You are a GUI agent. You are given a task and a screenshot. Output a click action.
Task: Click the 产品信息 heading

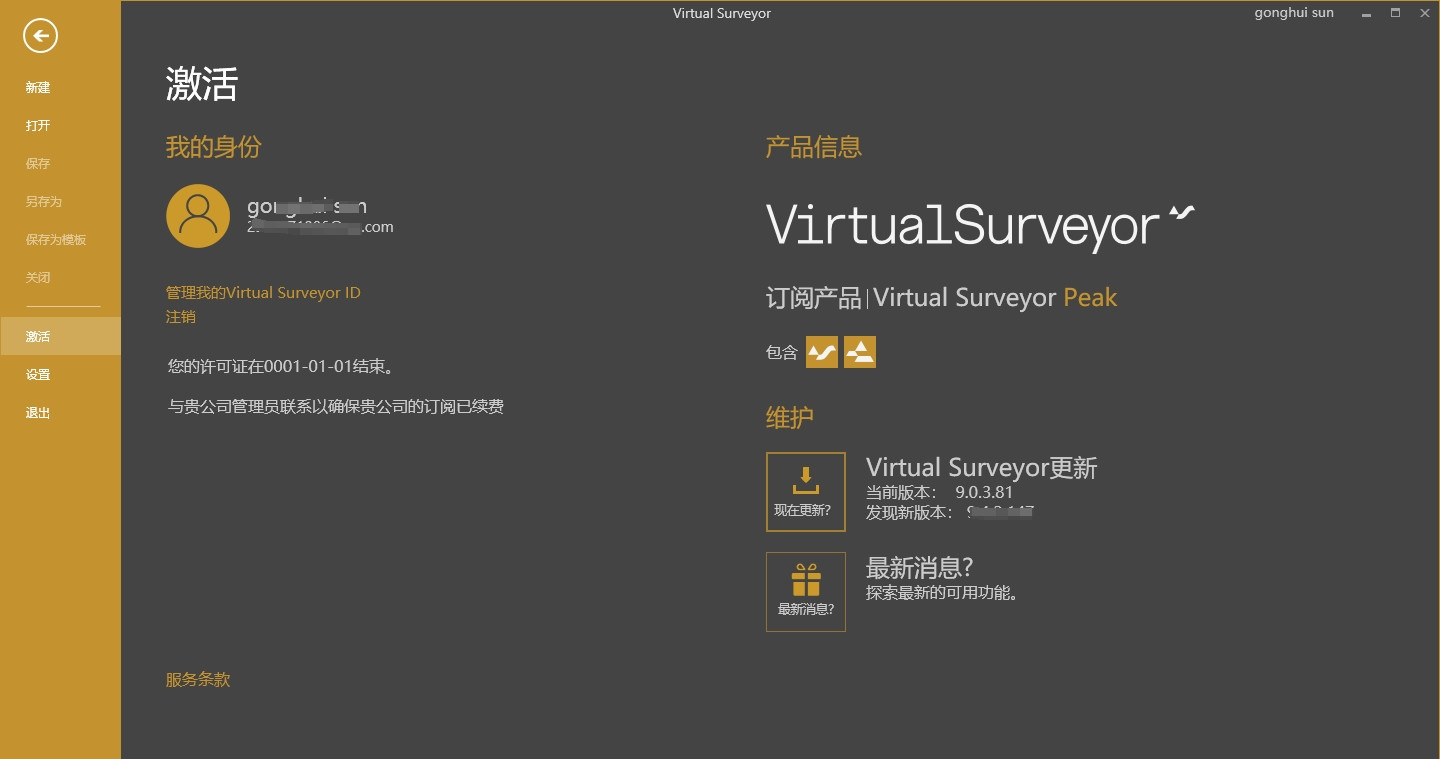tap(814, 148)
